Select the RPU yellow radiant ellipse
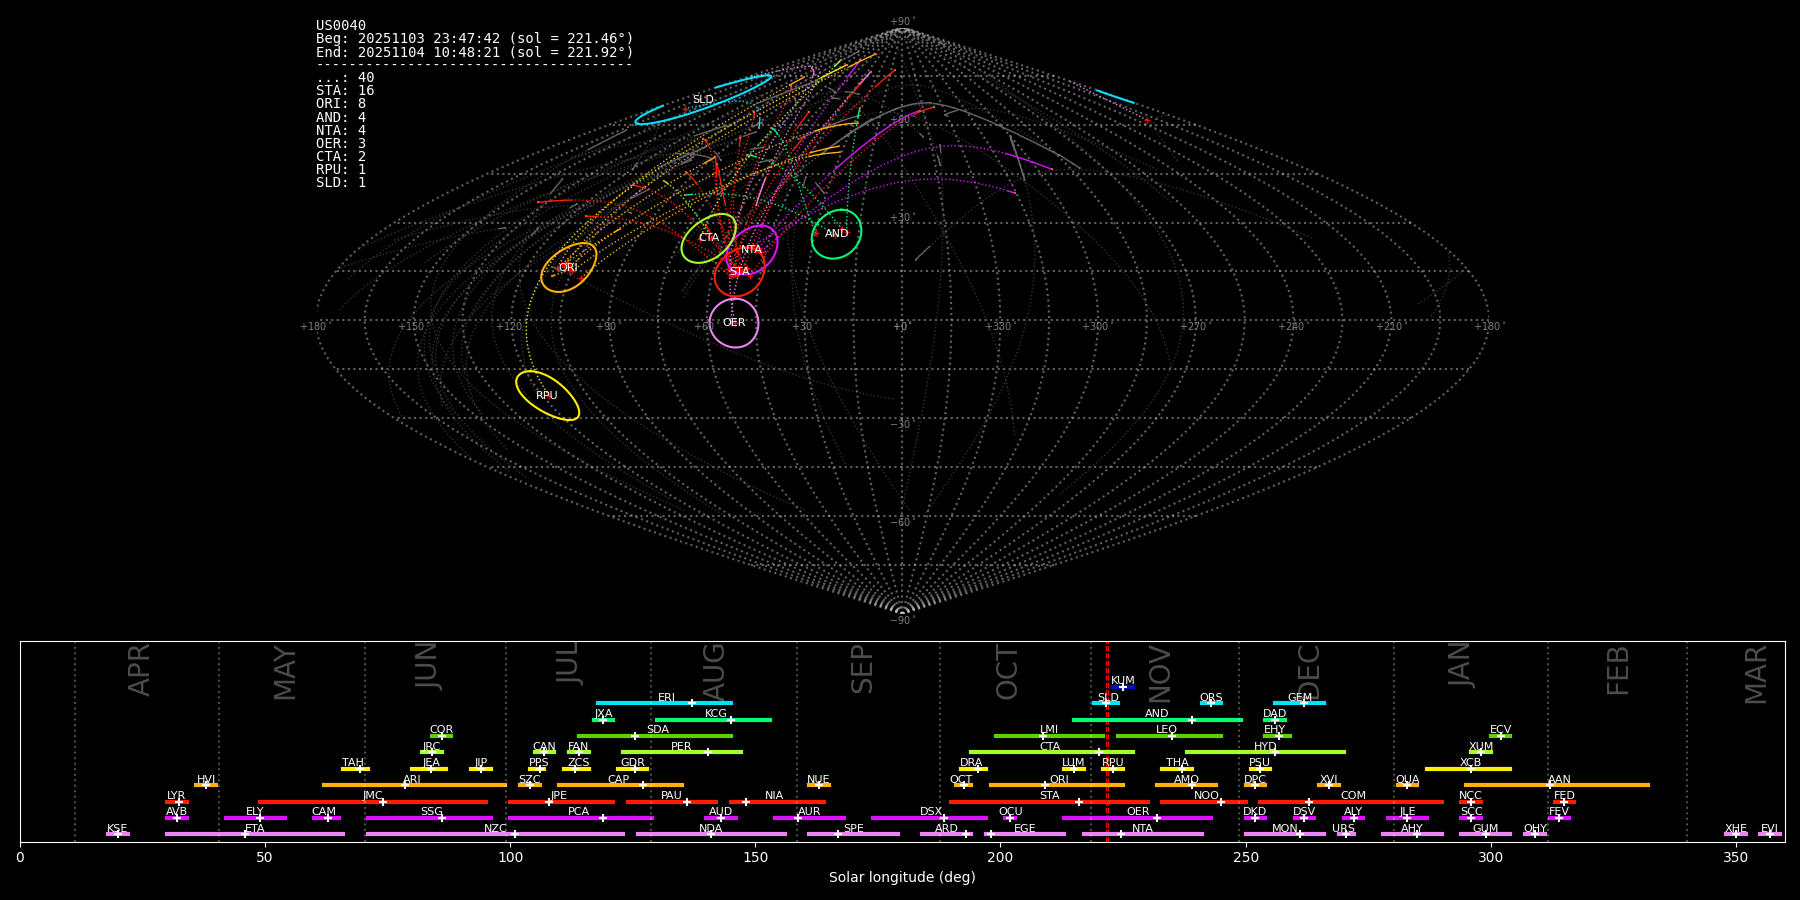 click(547, 396)
